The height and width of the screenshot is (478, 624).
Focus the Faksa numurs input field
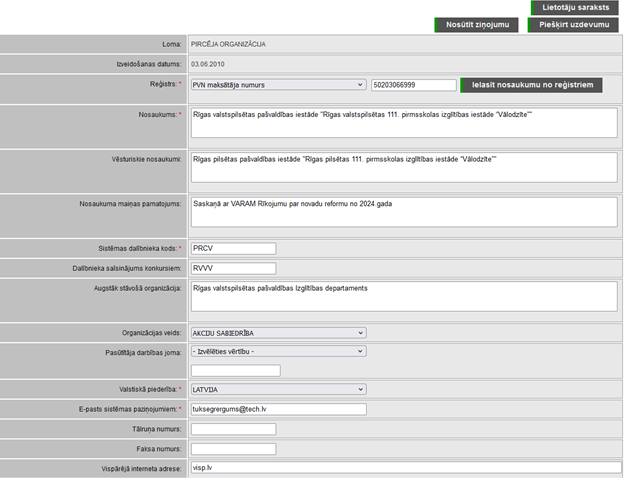pos(233,448)
